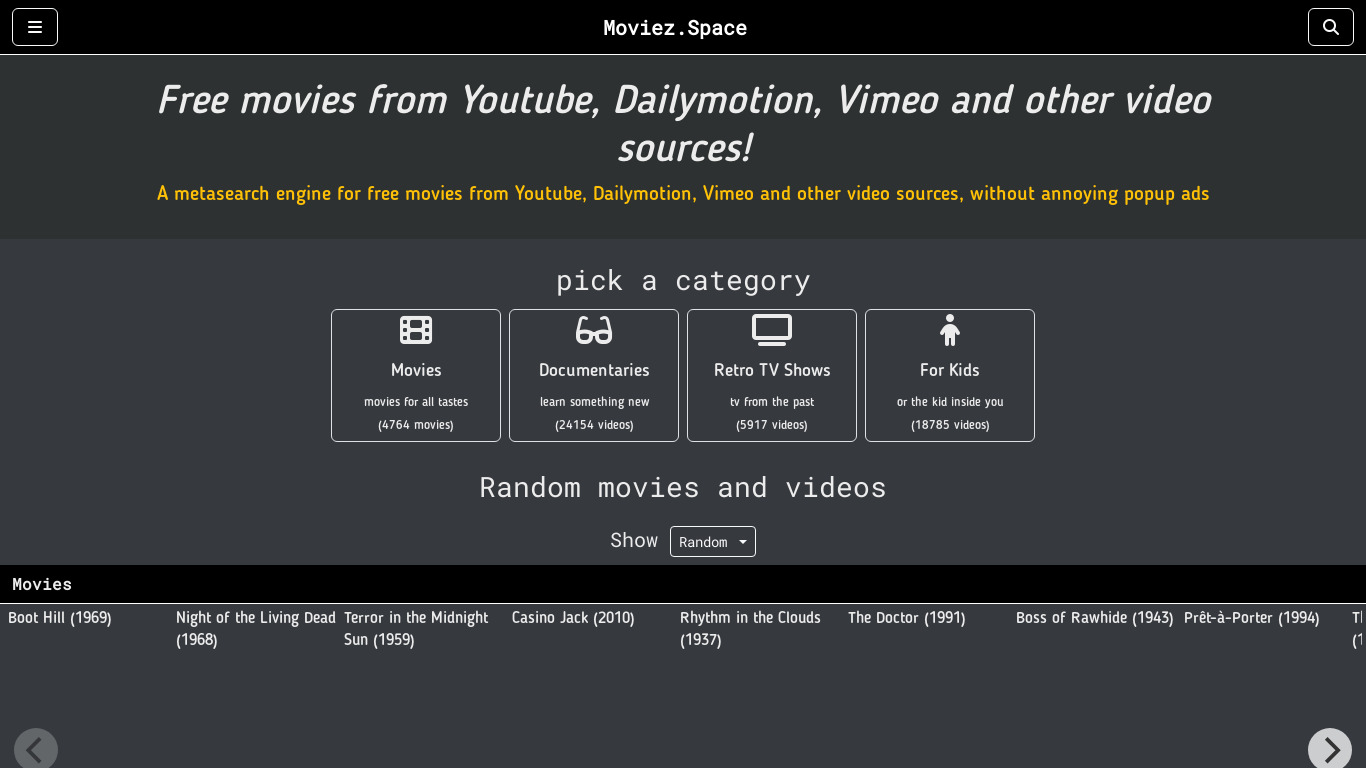1366x768 pixels.
Task: Click the next carousel arrow
Action: click(1330, 748)
